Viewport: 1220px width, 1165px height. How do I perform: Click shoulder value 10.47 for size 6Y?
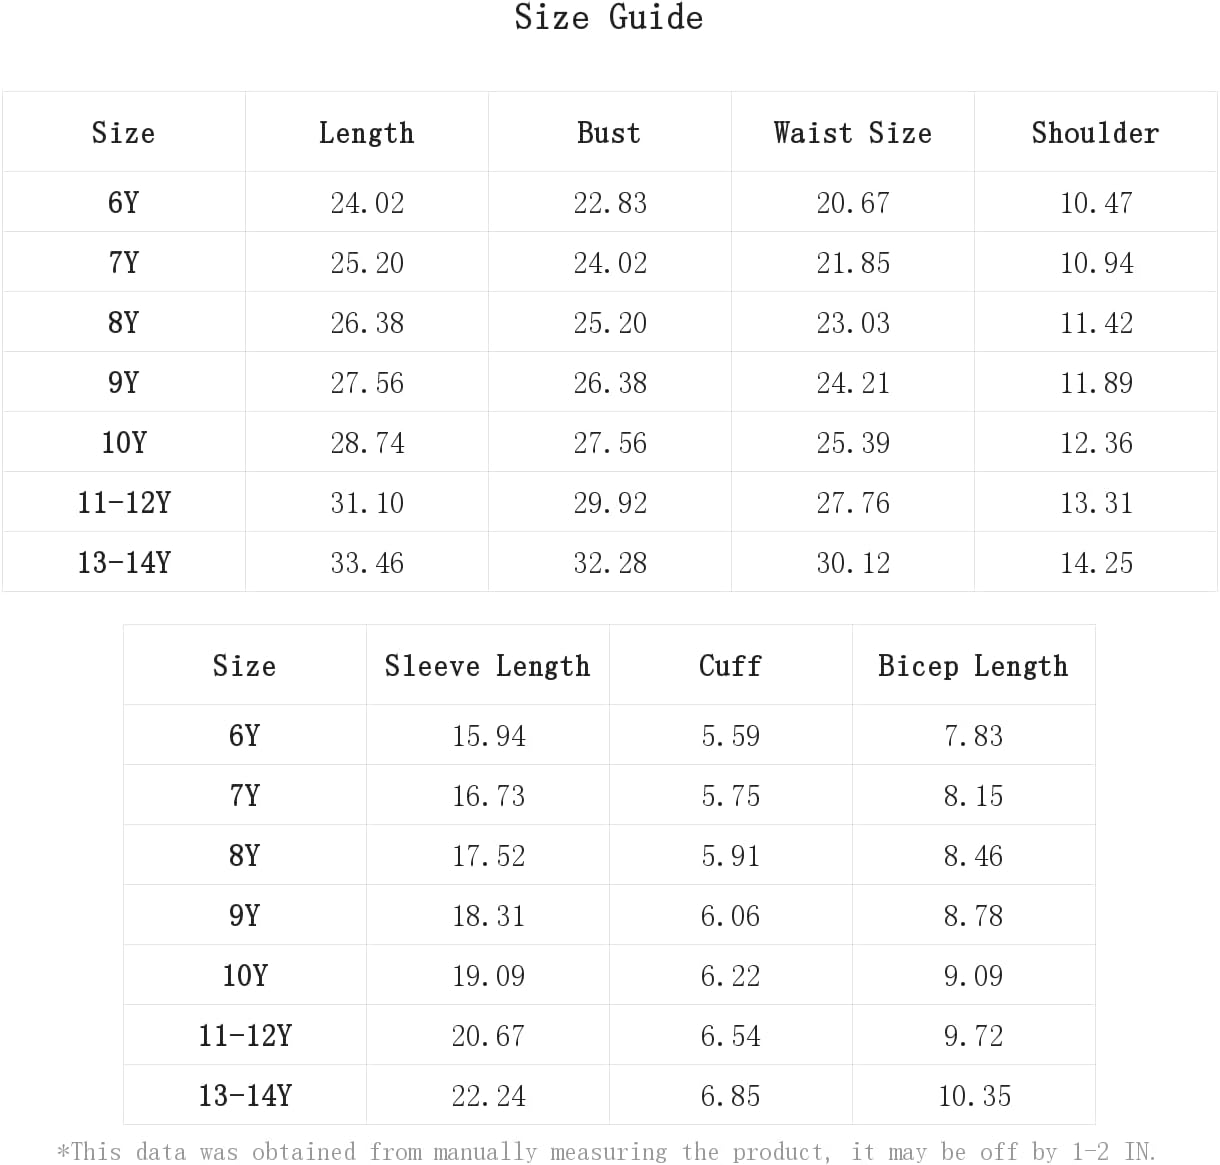(1096, 203)
